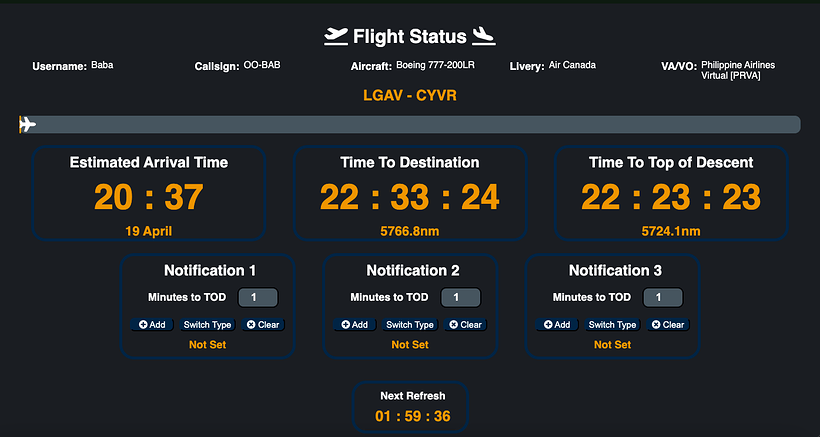Clear Notification 1
Image resolution: width=820 pixels, height=437 pixels.
(265, 324)
